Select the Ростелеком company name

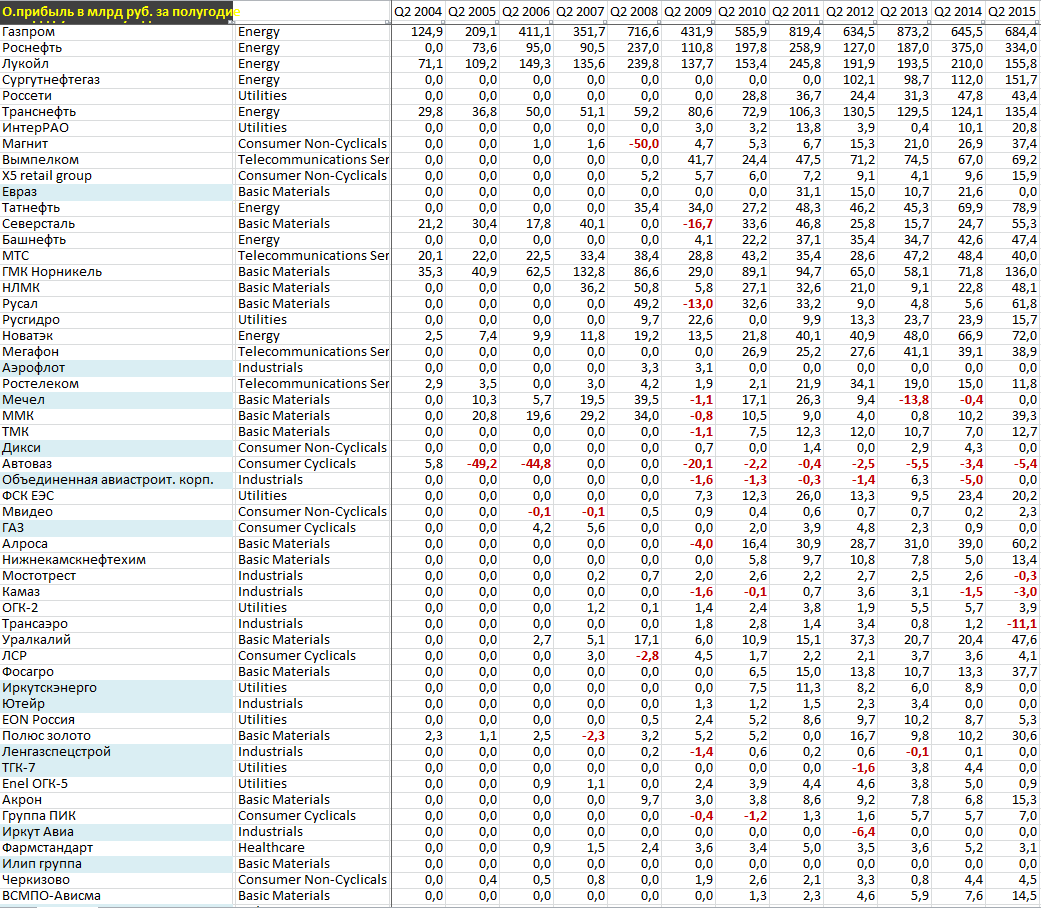118,384
